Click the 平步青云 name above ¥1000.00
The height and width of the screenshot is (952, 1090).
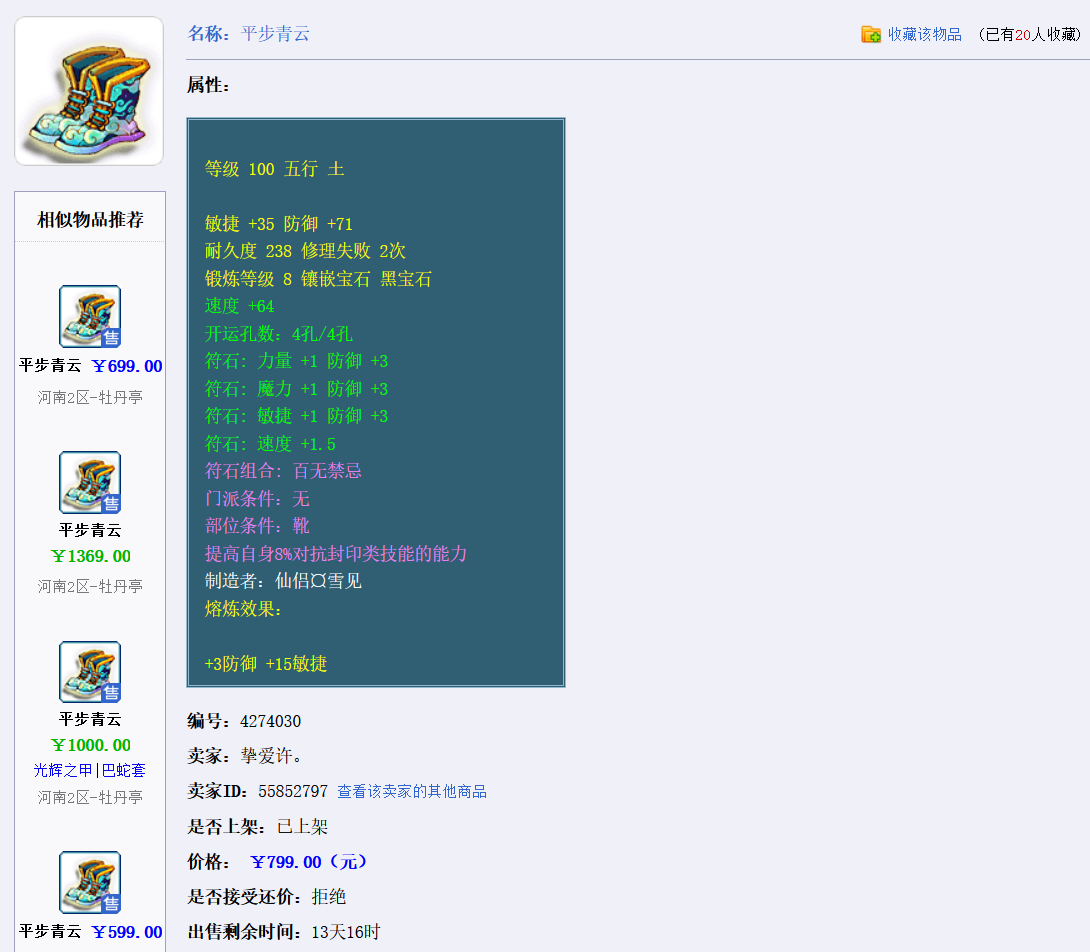click(90, 719)
